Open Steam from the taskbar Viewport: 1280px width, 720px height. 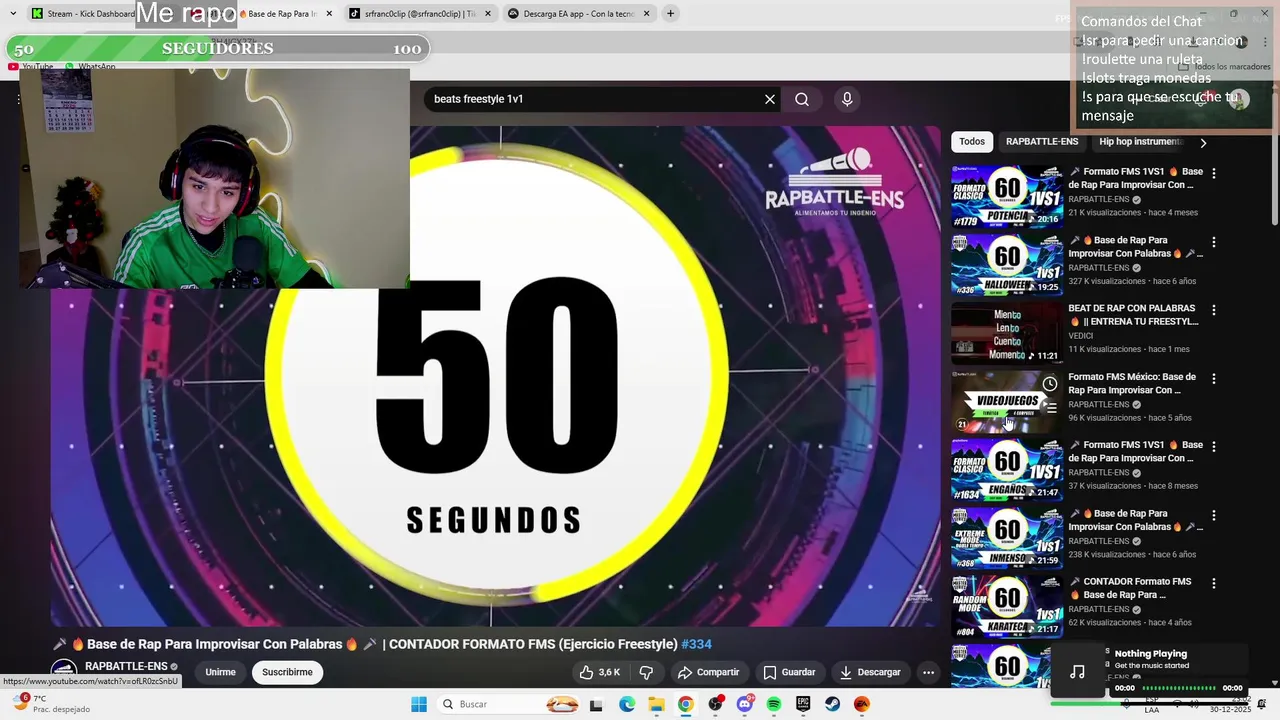click(x=832, y=704)
